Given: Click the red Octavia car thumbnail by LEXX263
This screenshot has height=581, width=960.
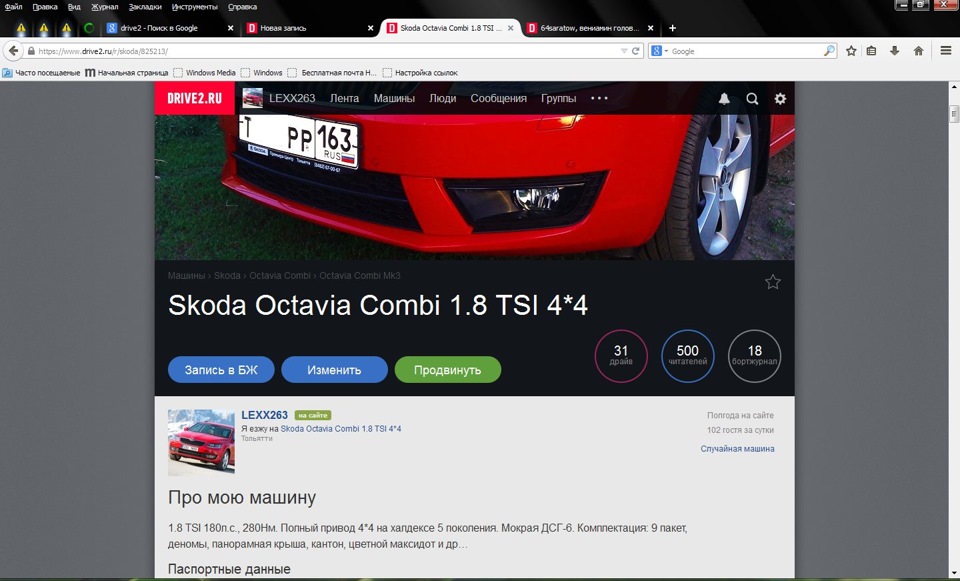Looking at the screenshot, I should [200, 441].
